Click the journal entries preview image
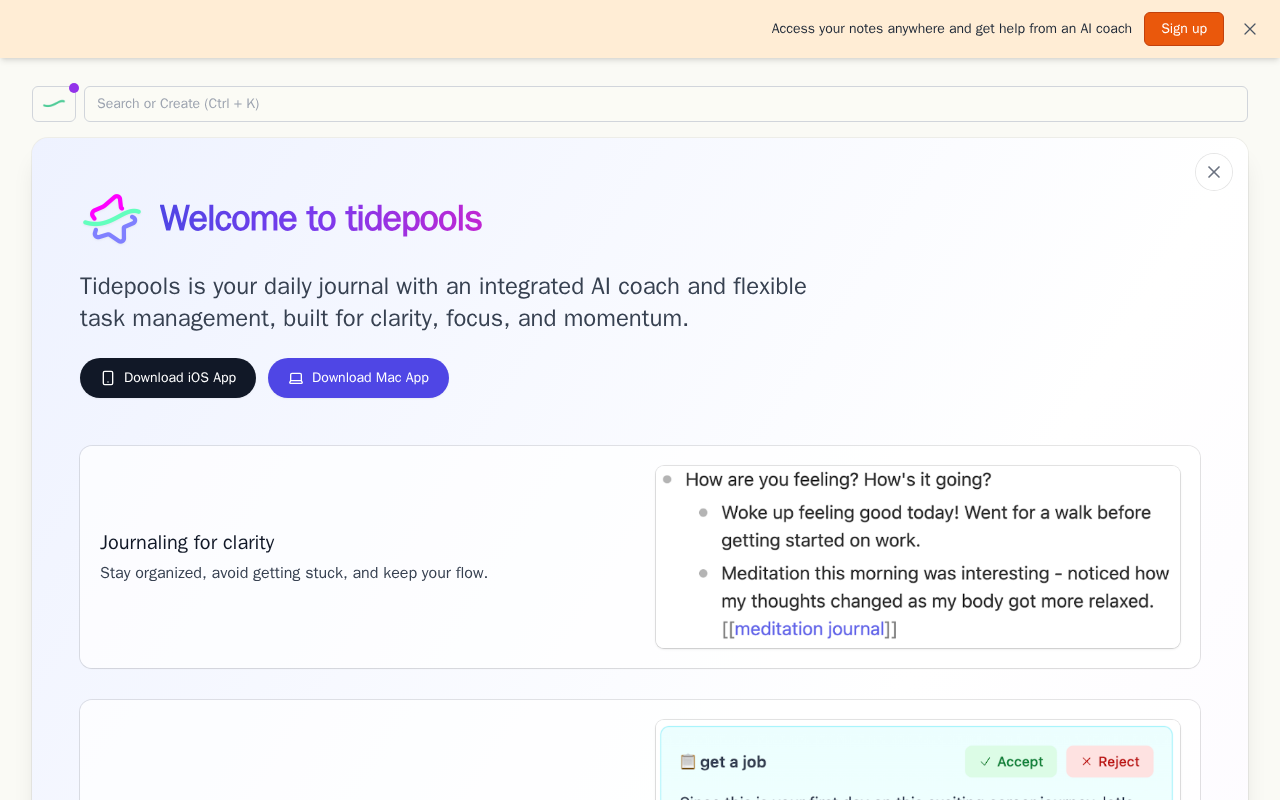This screenshot has height=800, width=1280. pos(917,557)
